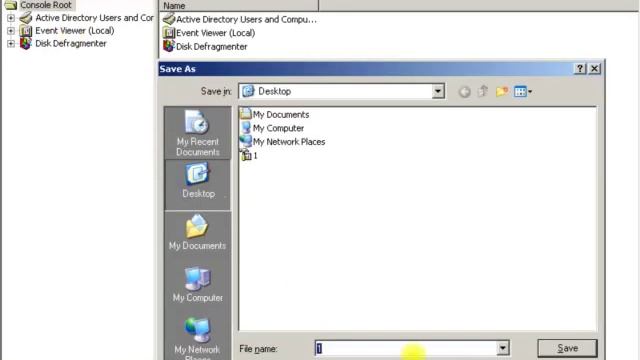Click the Back arrow icon in Save As
Viewport: 640px width, 360px height.
464,92
